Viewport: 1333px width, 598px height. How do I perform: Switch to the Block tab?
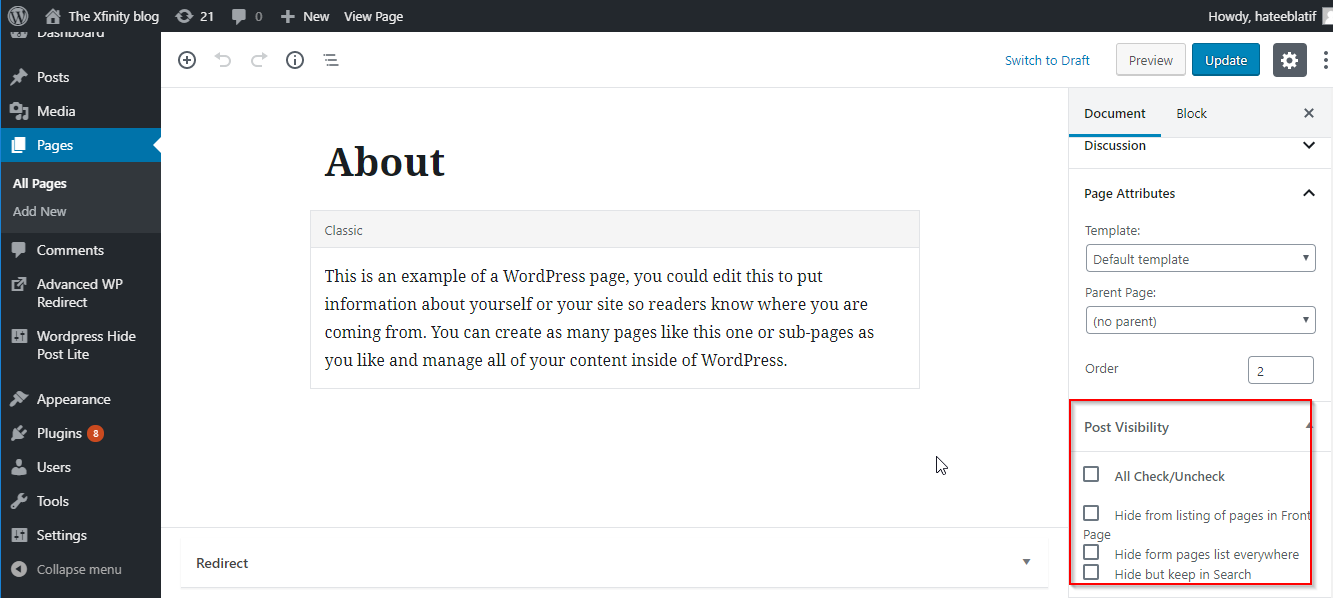tap(1191, 113)
